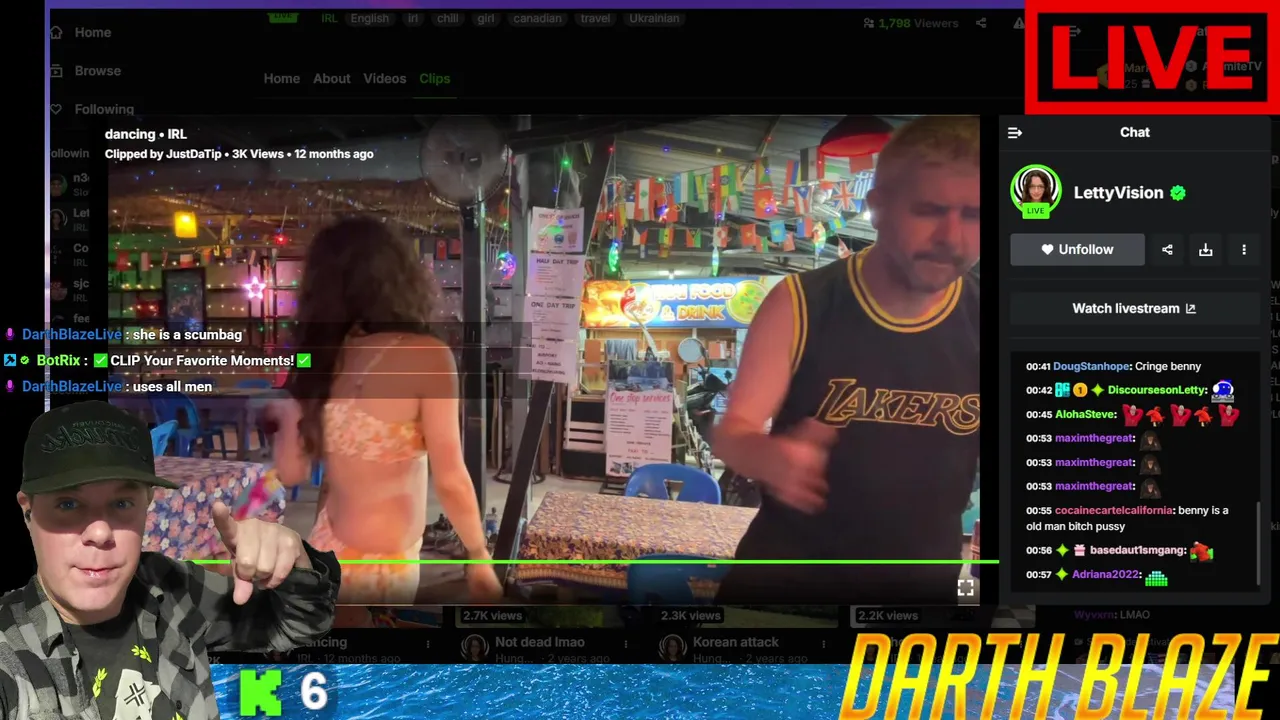
Task: Click Adriana2022 username in chat
Action: tap(1105, 574)
